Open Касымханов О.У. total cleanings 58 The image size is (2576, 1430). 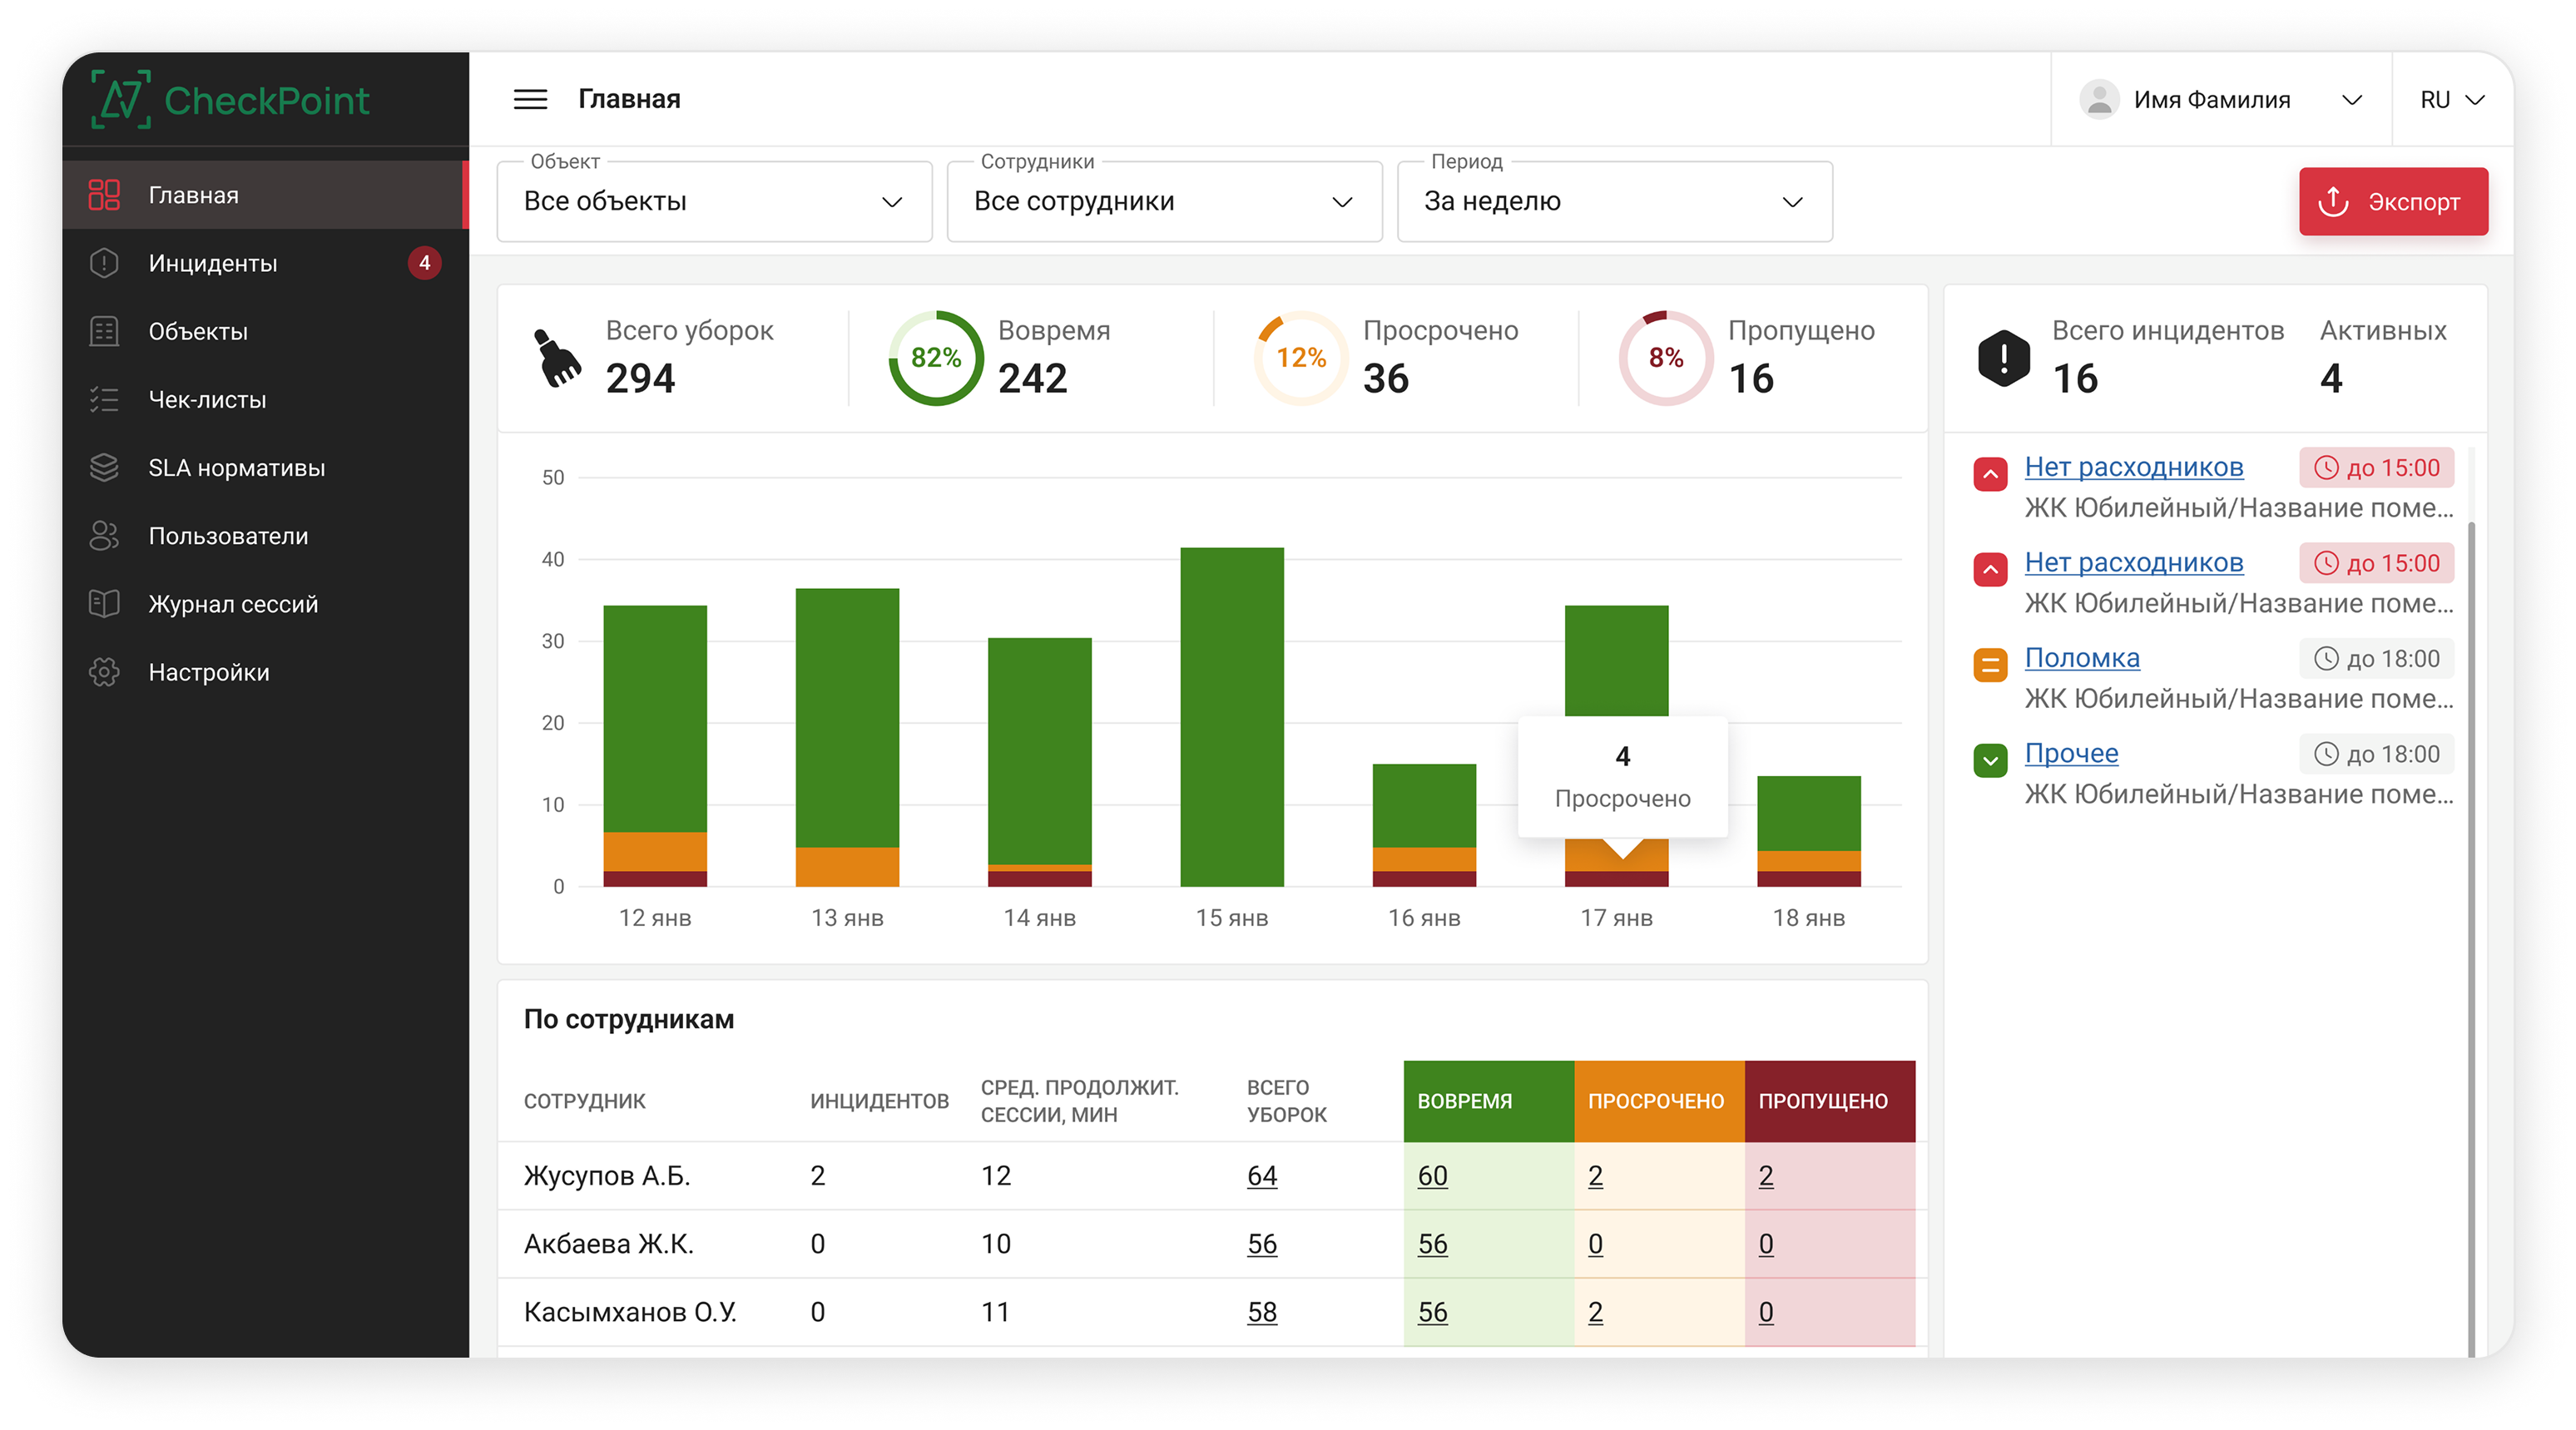1262,1311
